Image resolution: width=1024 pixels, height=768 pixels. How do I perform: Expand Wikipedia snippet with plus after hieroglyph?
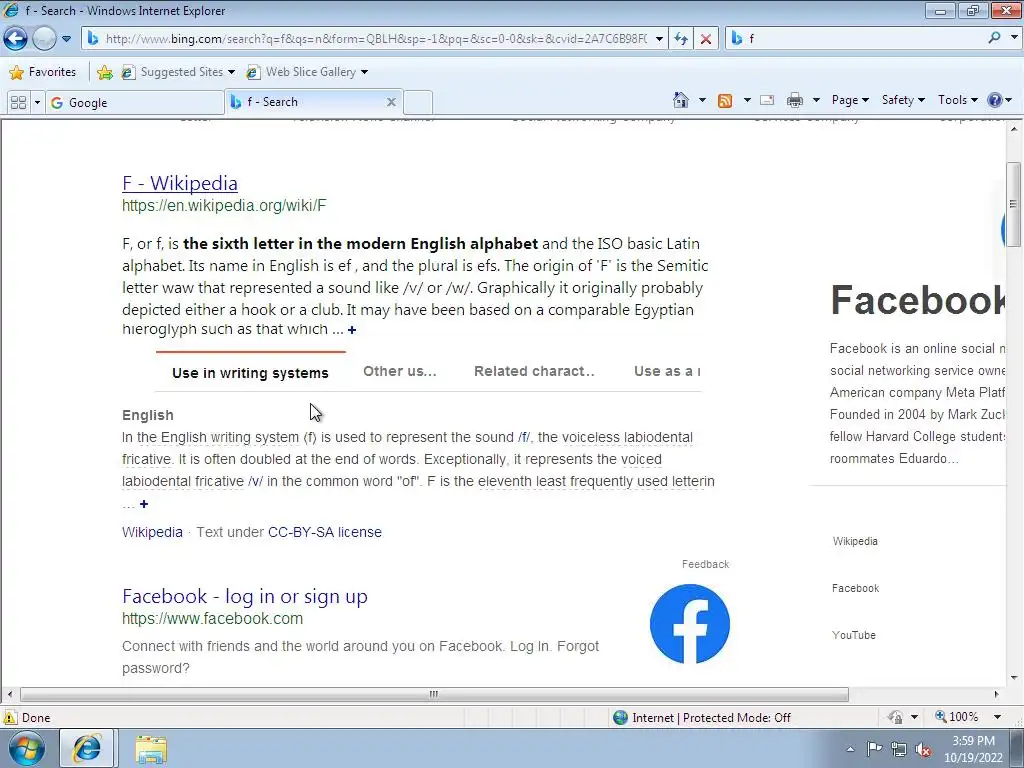tap(351, 330)
